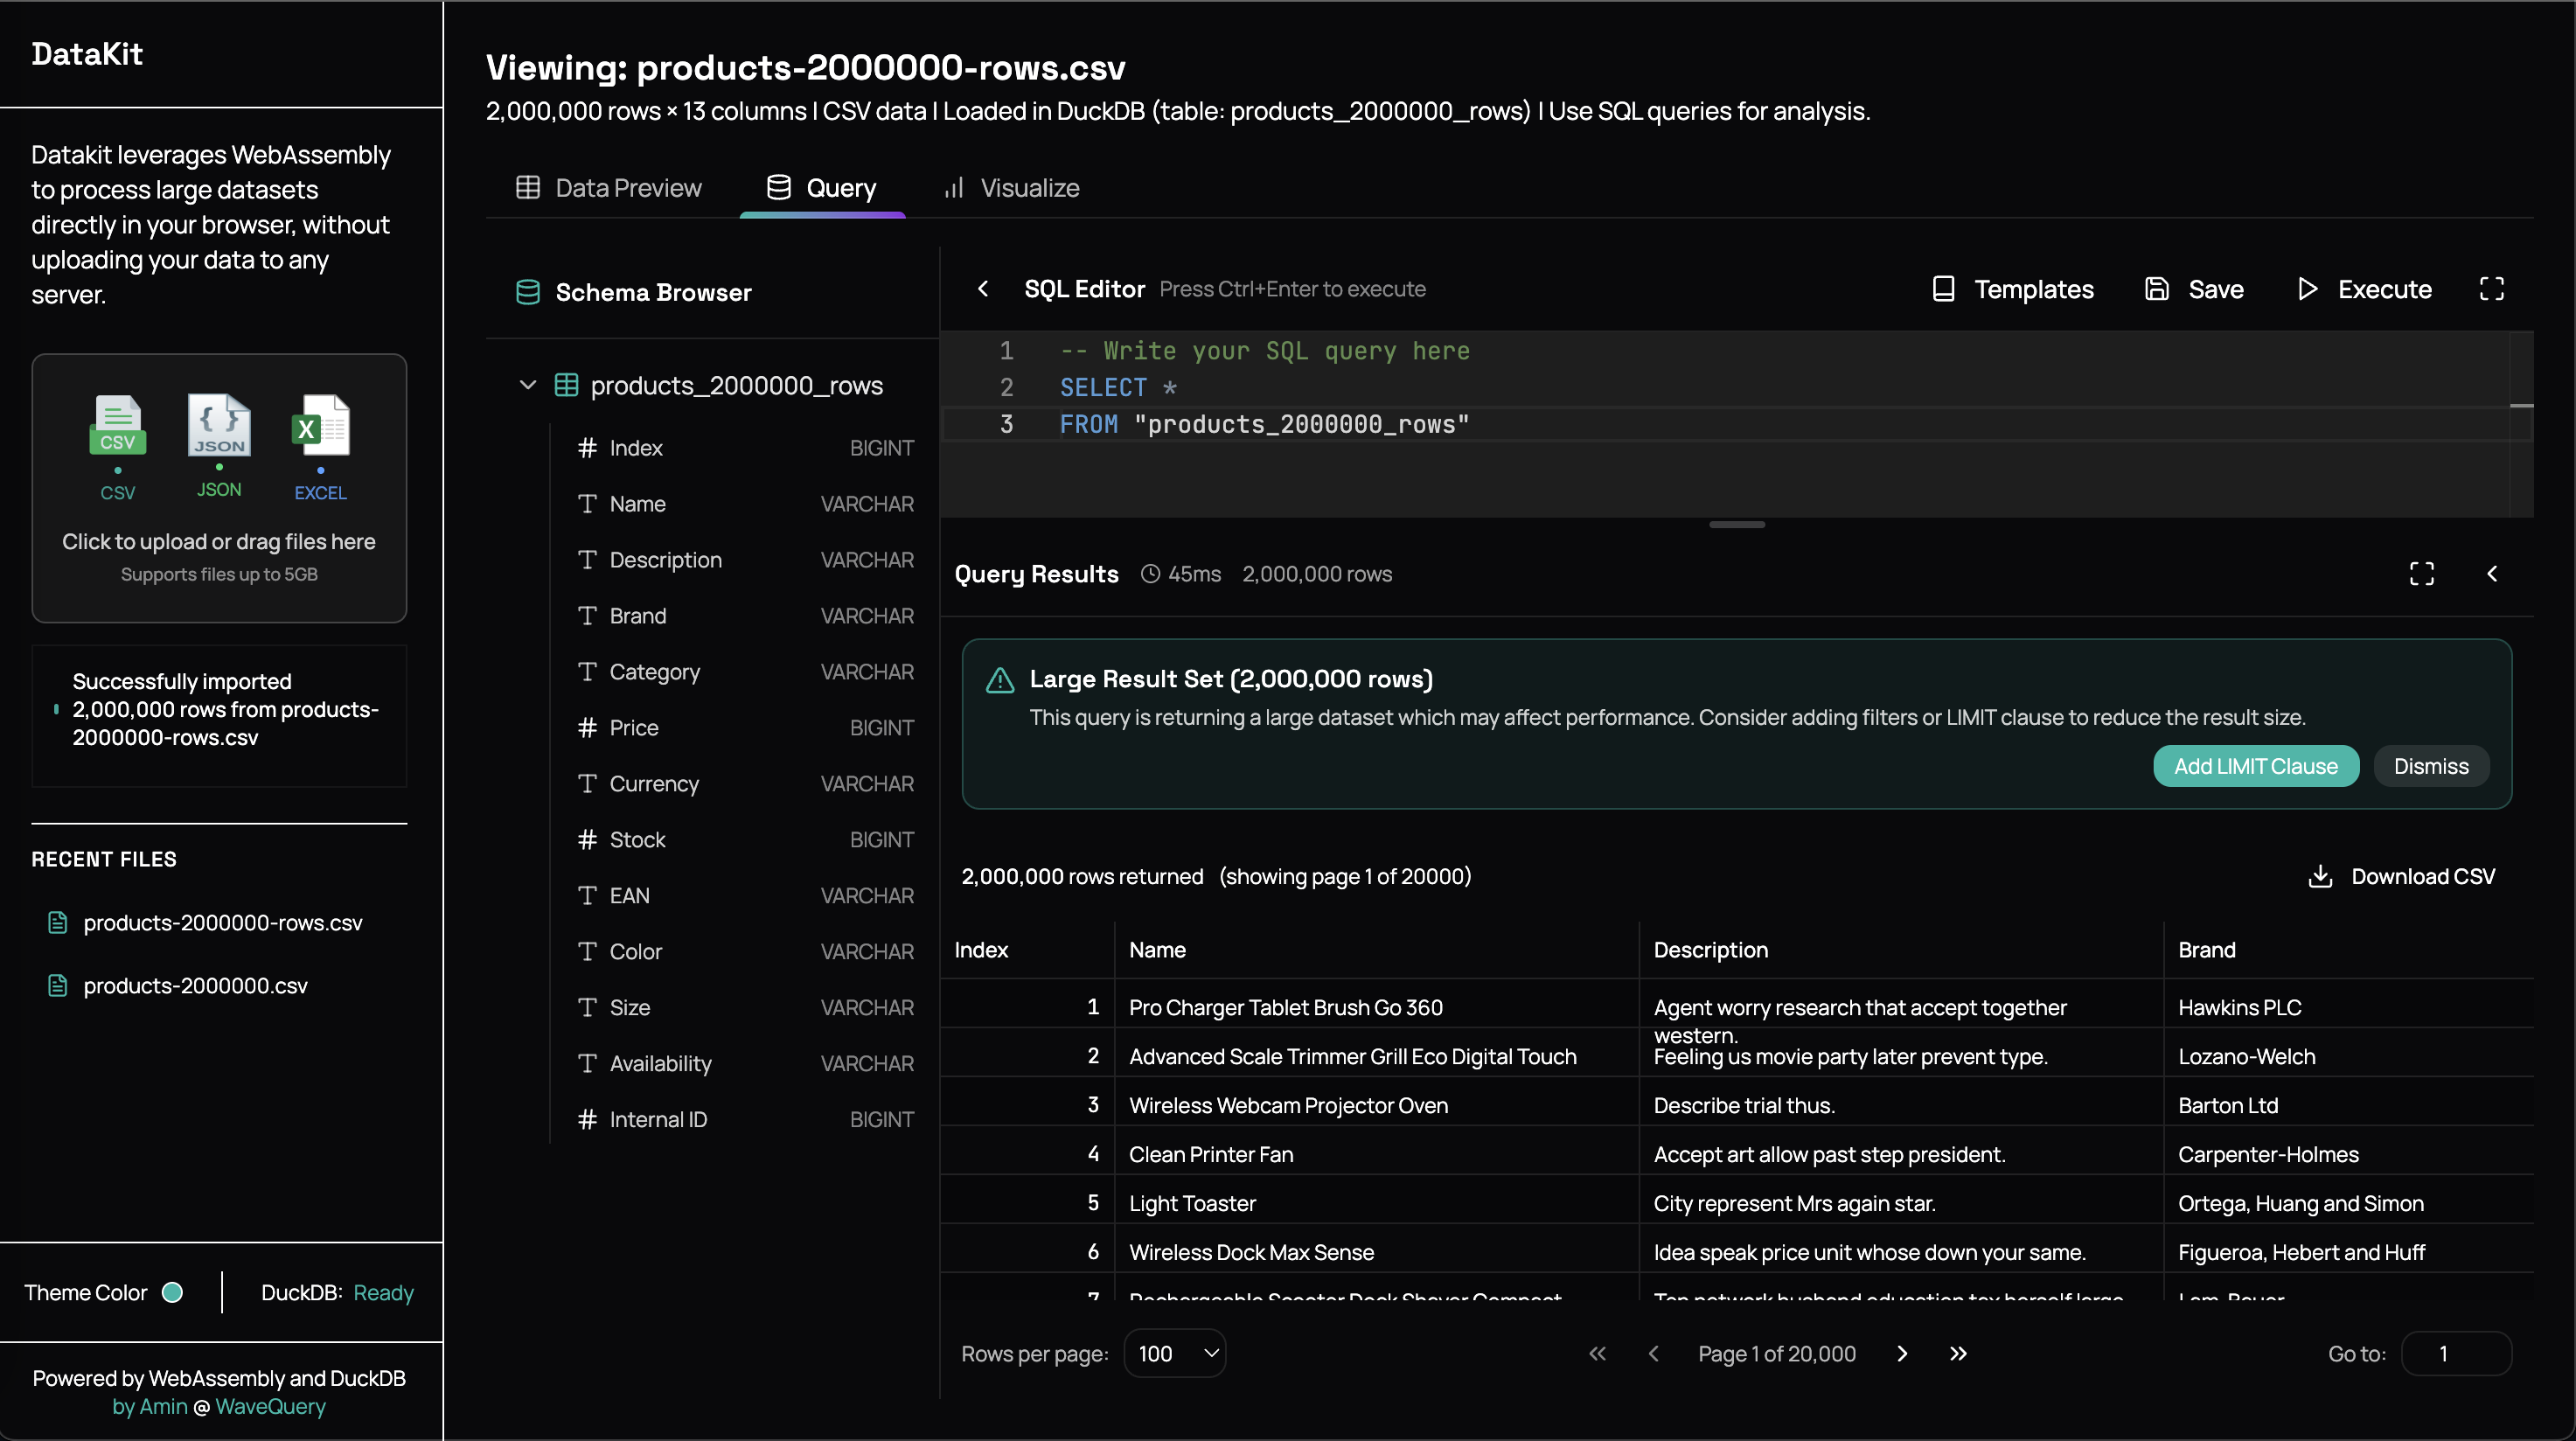Collapse the SQL Editor panel arrow
The width and height of the screenshot is (2576, 1441).
(983, 289)
